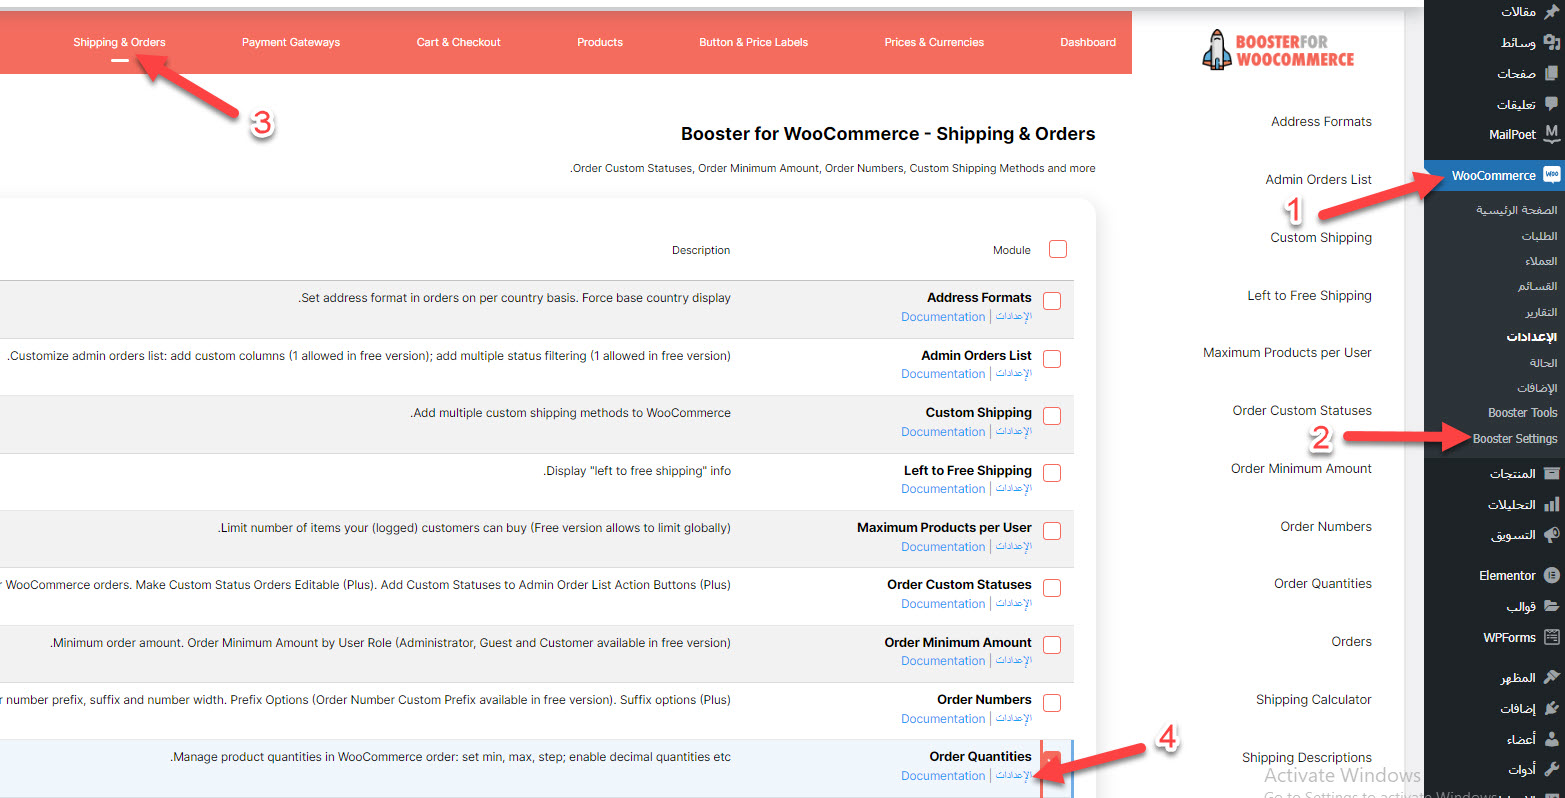
Task: Check the Order Minimum Amount module checkbox
Action: click(x=1052, y=646)
